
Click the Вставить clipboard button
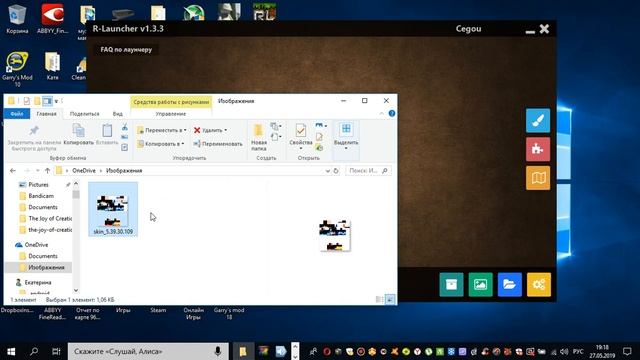107,135
